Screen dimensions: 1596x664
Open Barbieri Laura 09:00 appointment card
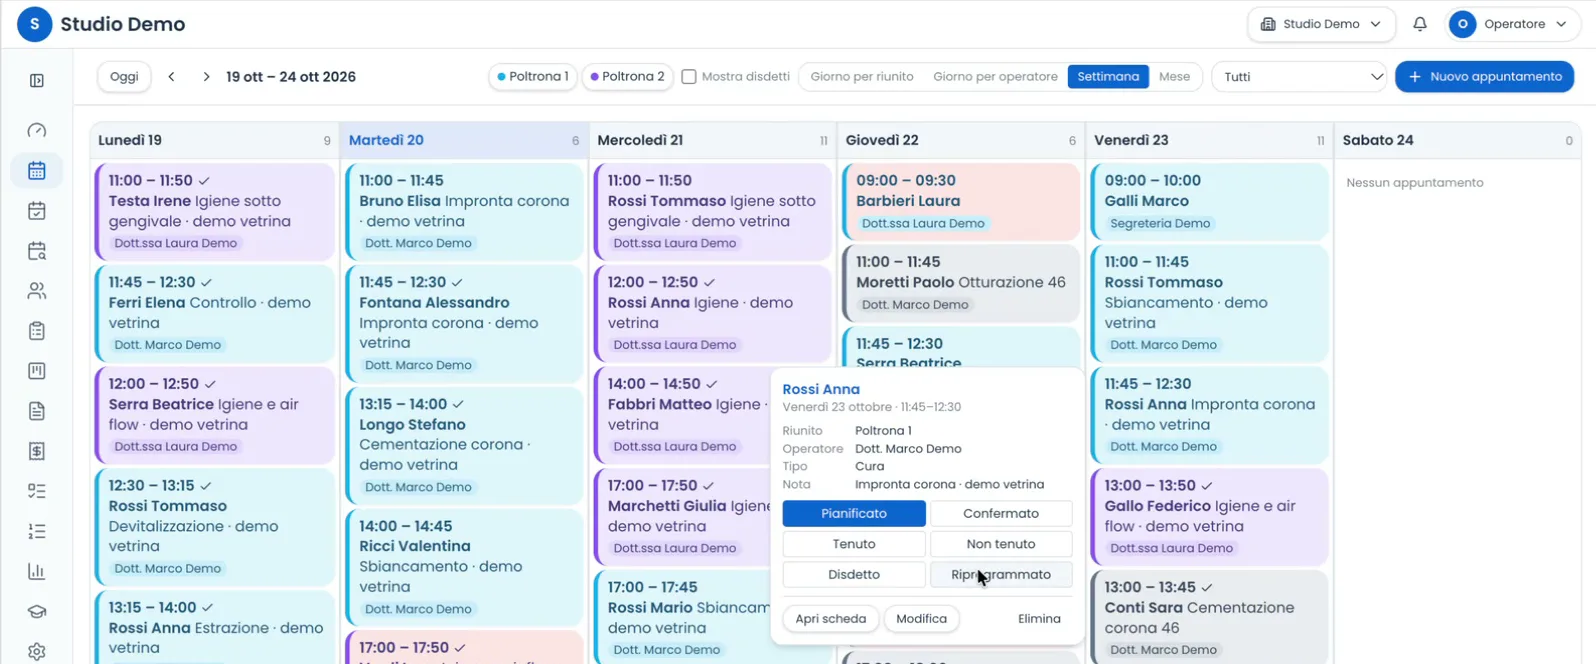pos(961,201)
